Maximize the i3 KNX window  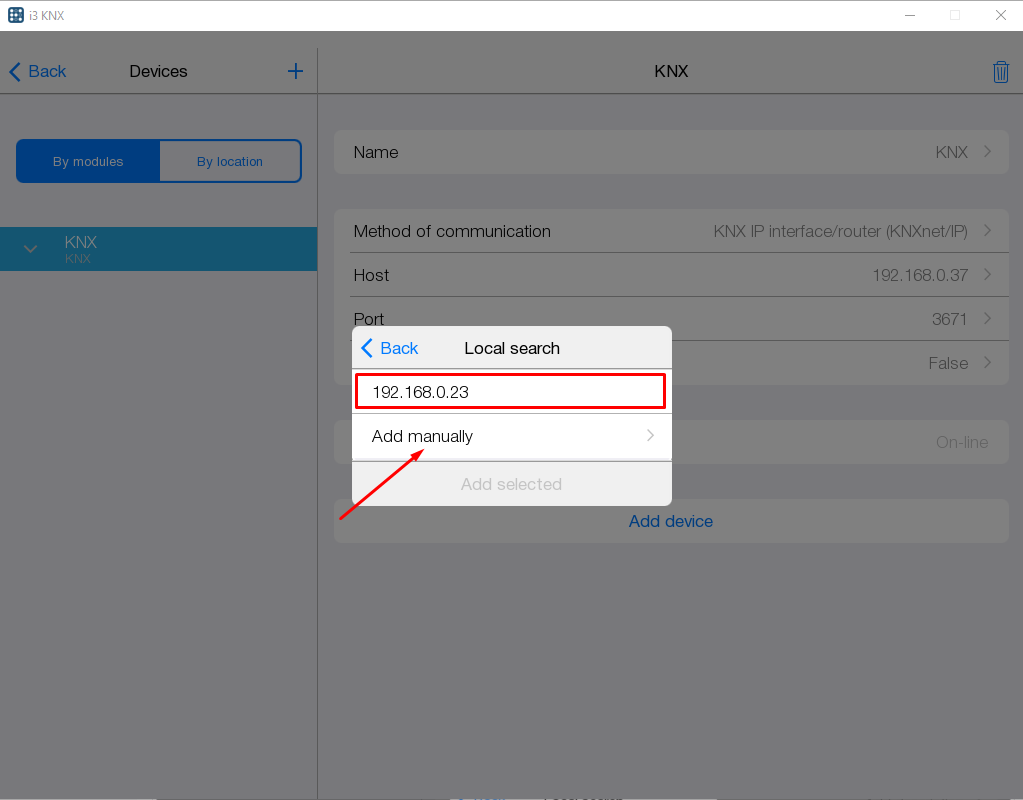(954, 15)
